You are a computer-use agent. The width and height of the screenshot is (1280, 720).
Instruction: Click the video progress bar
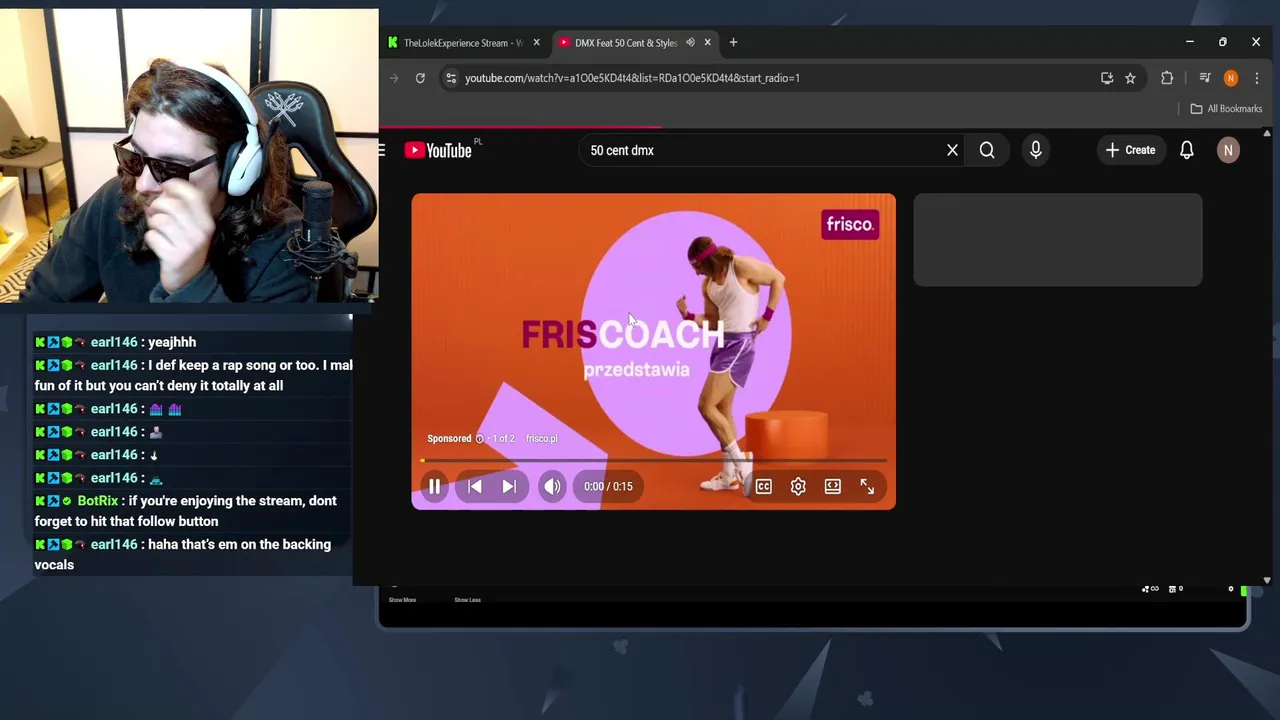653,461
